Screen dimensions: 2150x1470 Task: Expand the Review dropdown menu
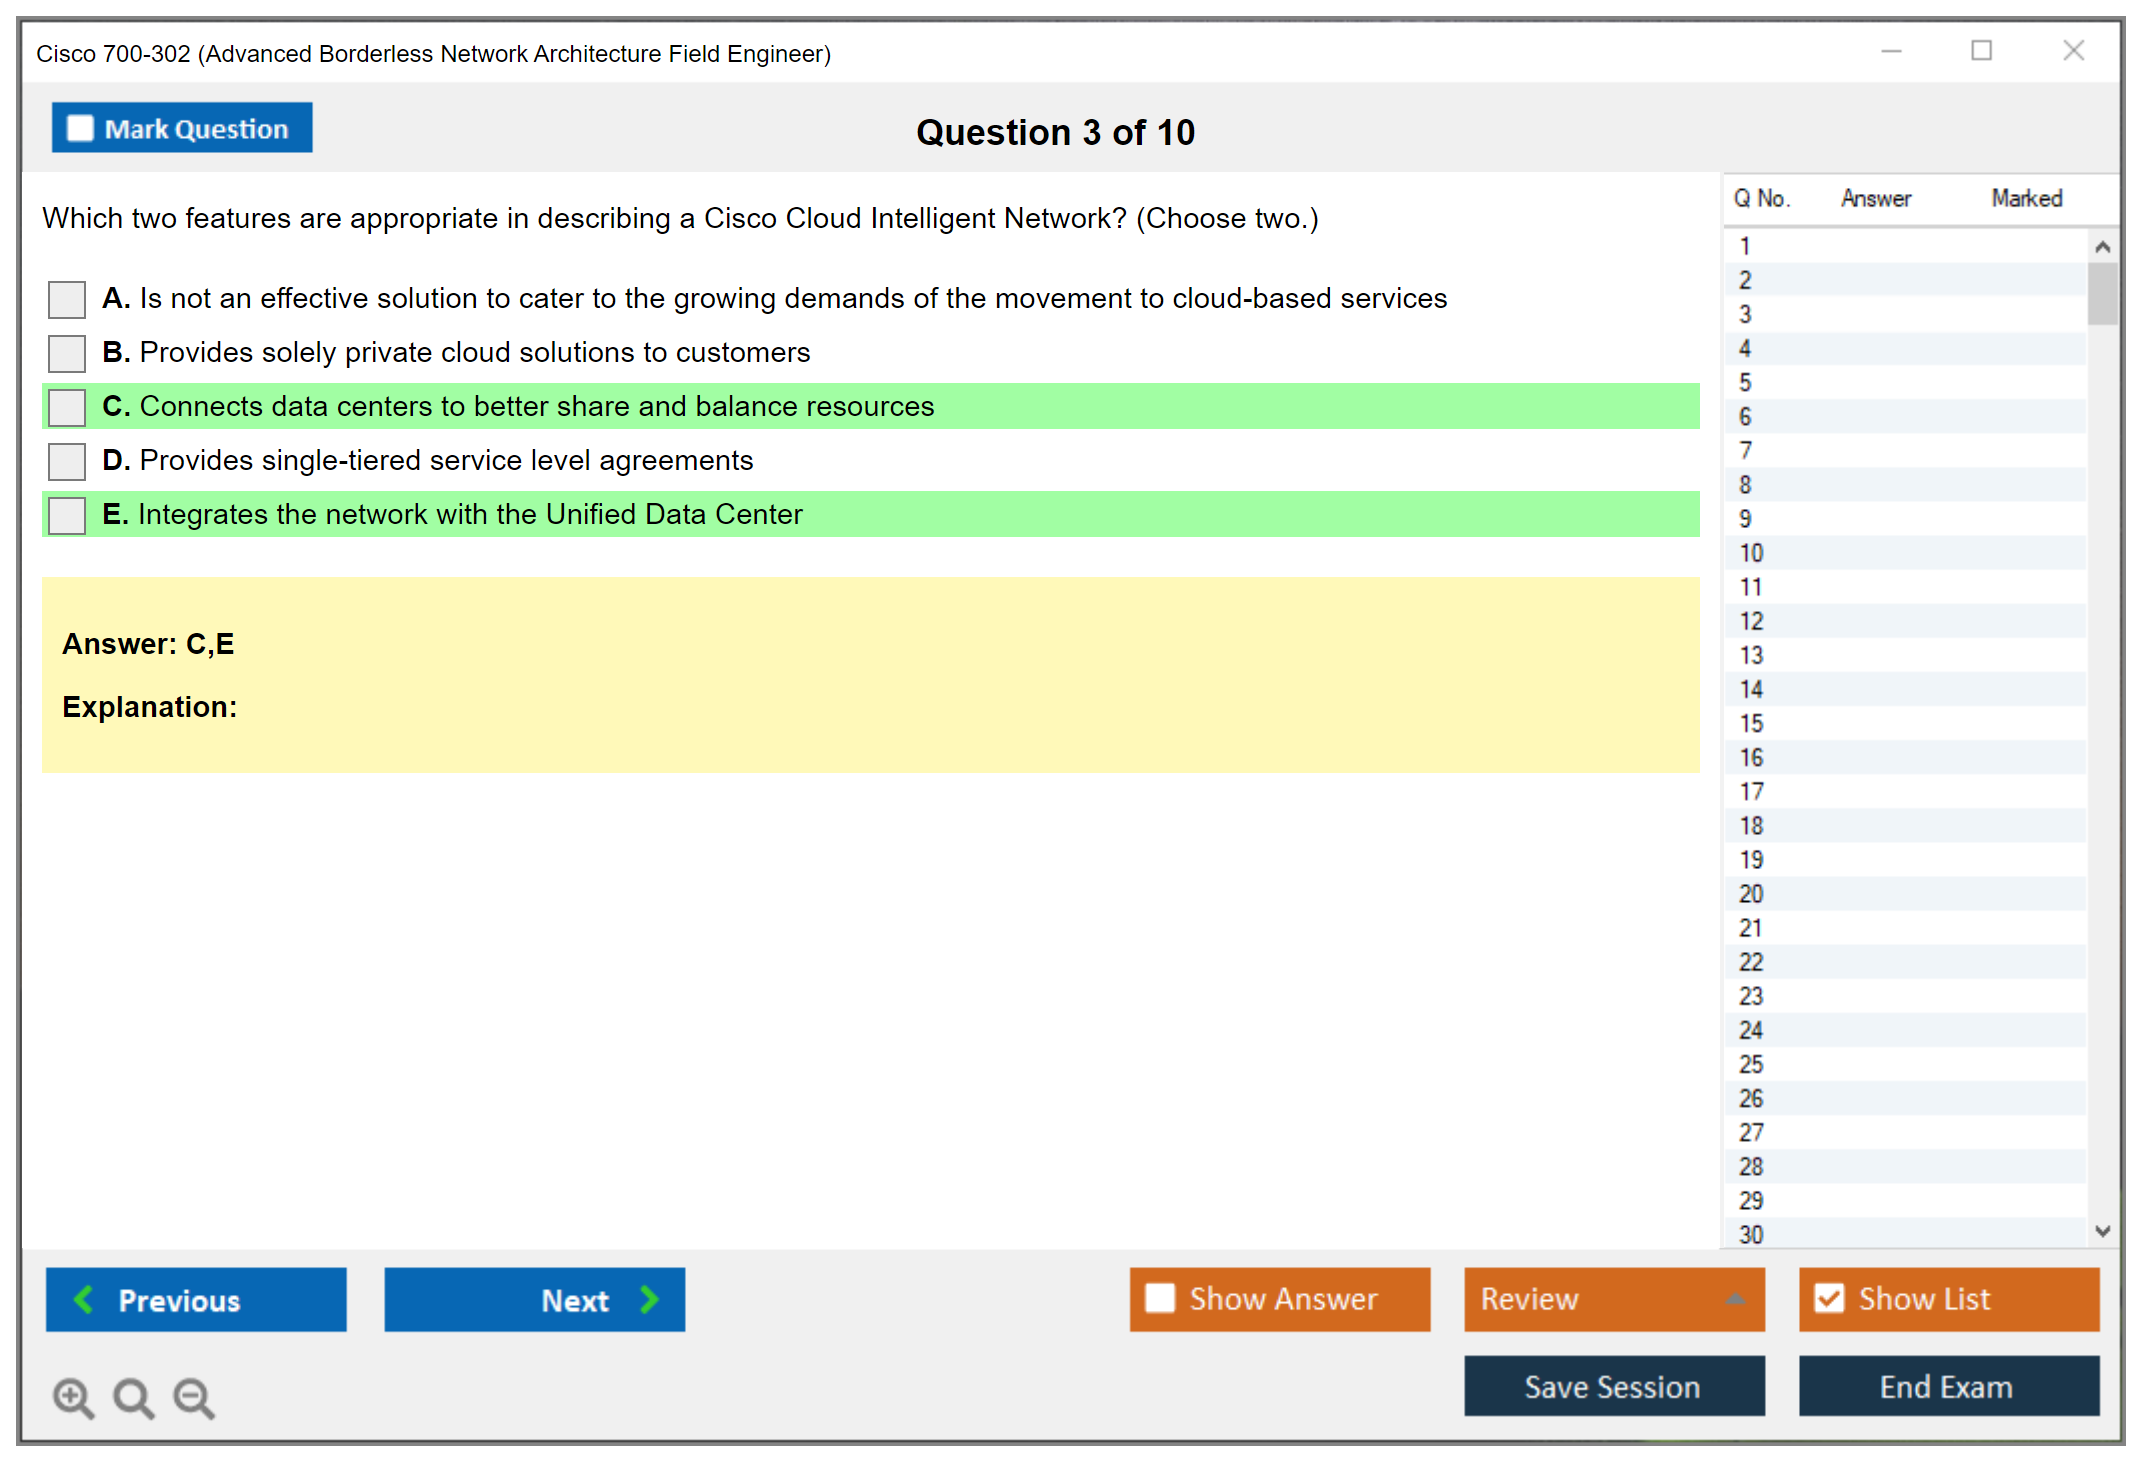[1735, 1299]
